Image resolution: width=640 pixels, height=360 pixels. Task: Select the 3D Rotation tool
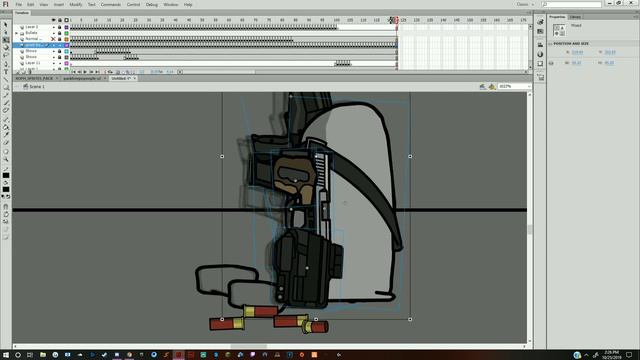click(x=6, y=47)
